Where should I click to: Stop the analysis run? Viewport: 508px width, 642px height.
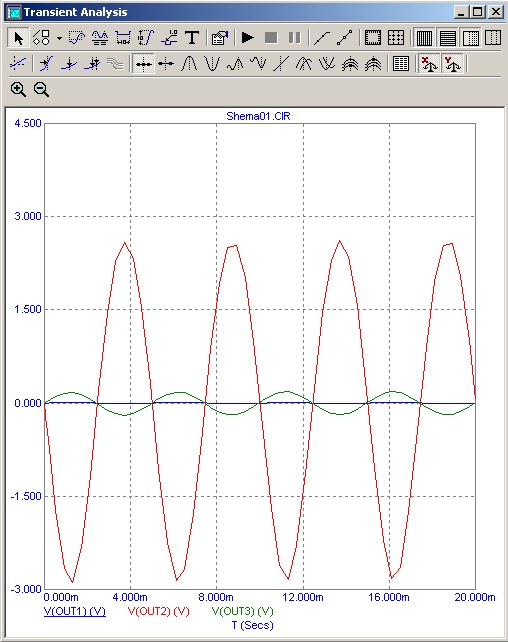click(x=271, y=38)
